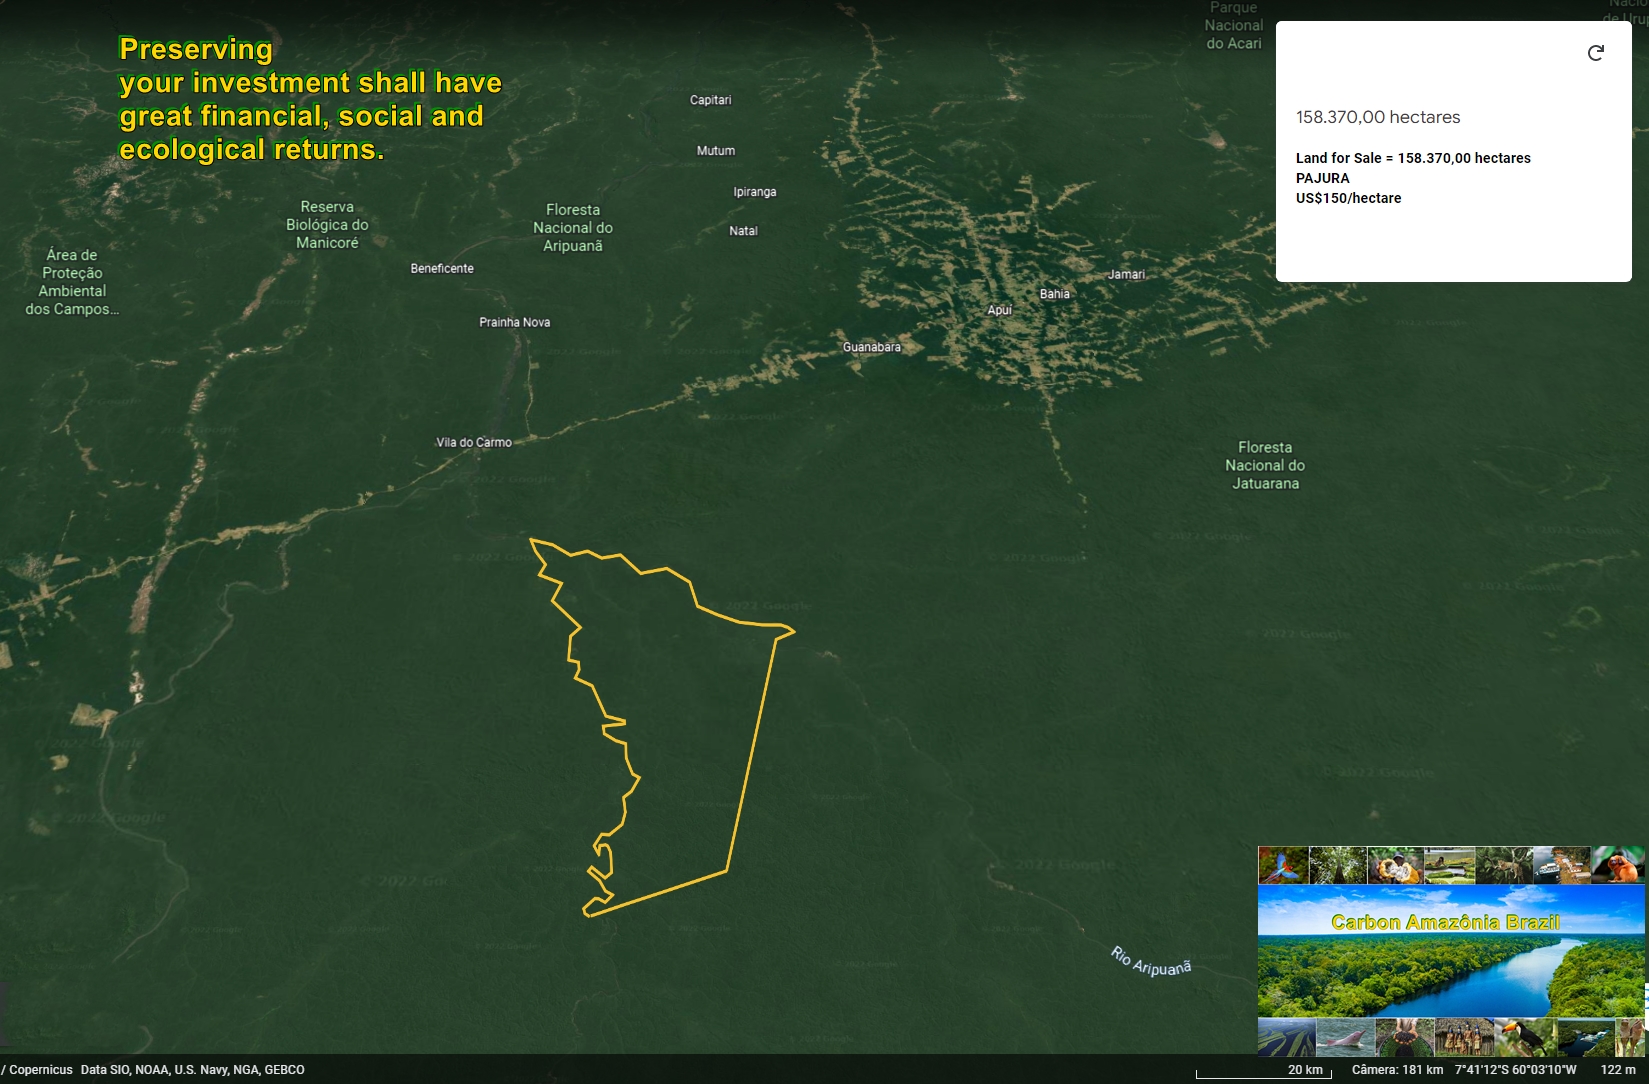Click the Vila do Carmo place label
This screenshot has height=1084, width=1649.
[x=473, y=441]
